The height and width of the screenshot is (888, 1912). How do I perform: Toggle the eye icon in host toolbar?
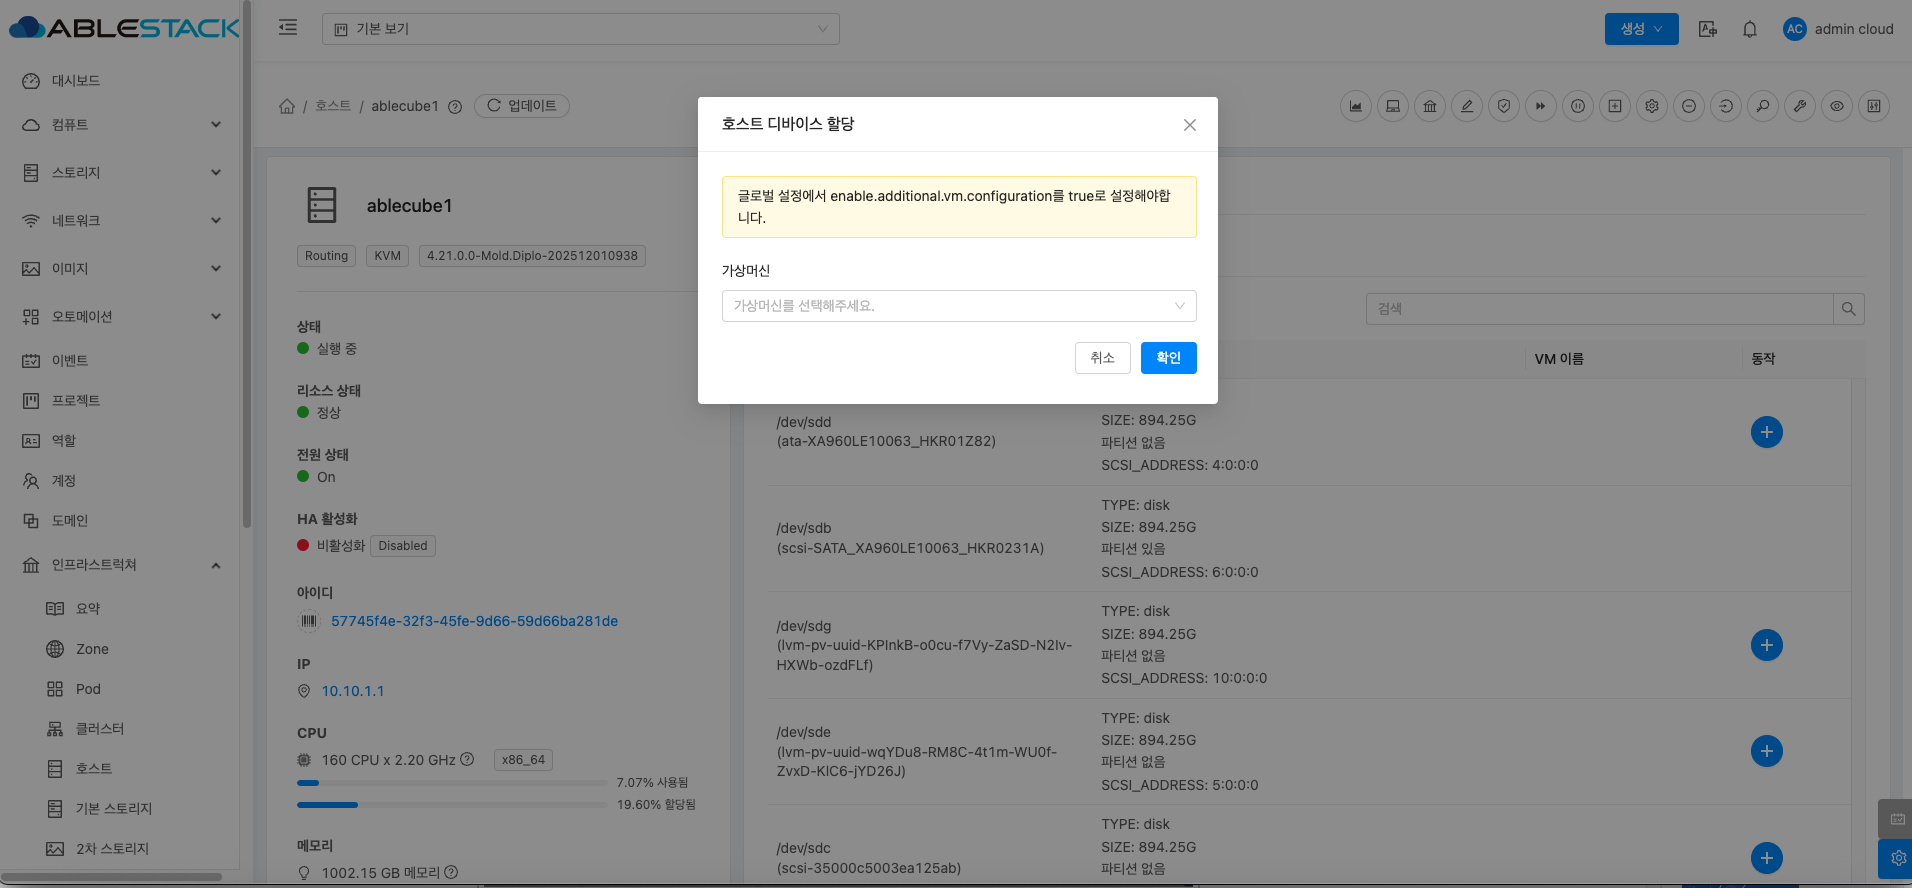pyautogui.click(x=1837, y=106)
